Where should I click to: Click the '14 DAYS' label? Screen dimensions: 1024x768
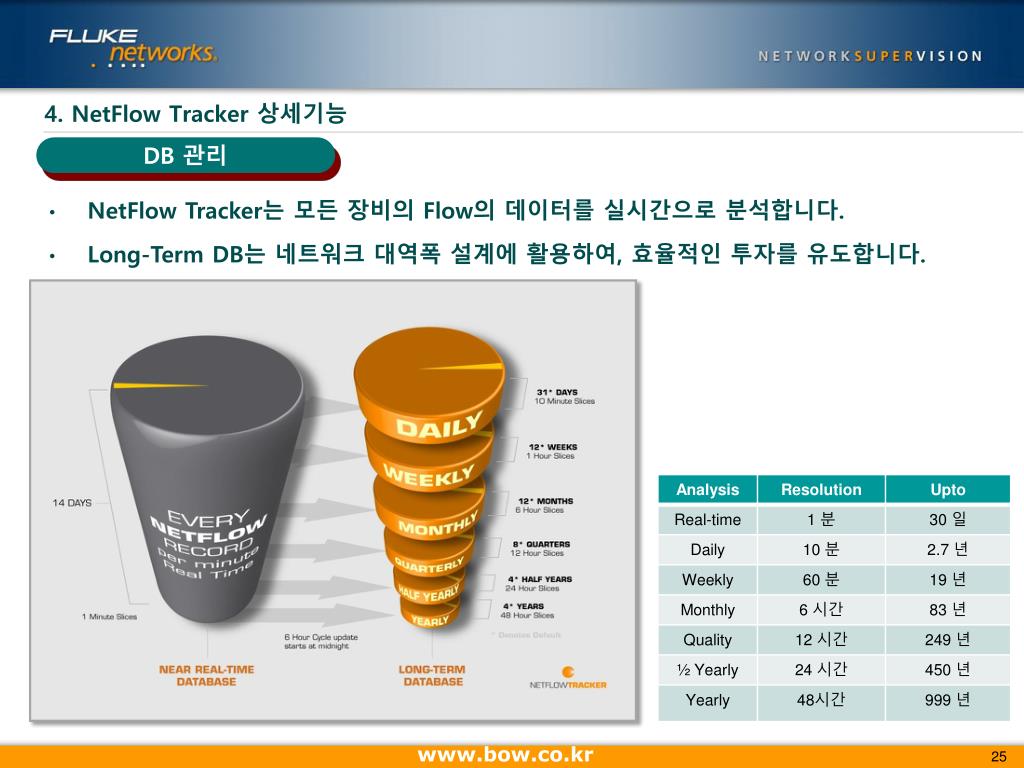pos(72,503)
